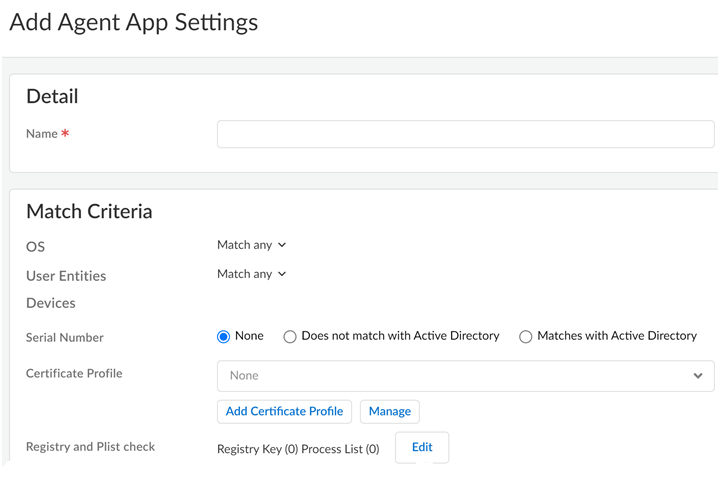Click the Manage certificate profiles button
This screenshot has height=487, width=720.
pyautogui.click(x=390, y=411)
